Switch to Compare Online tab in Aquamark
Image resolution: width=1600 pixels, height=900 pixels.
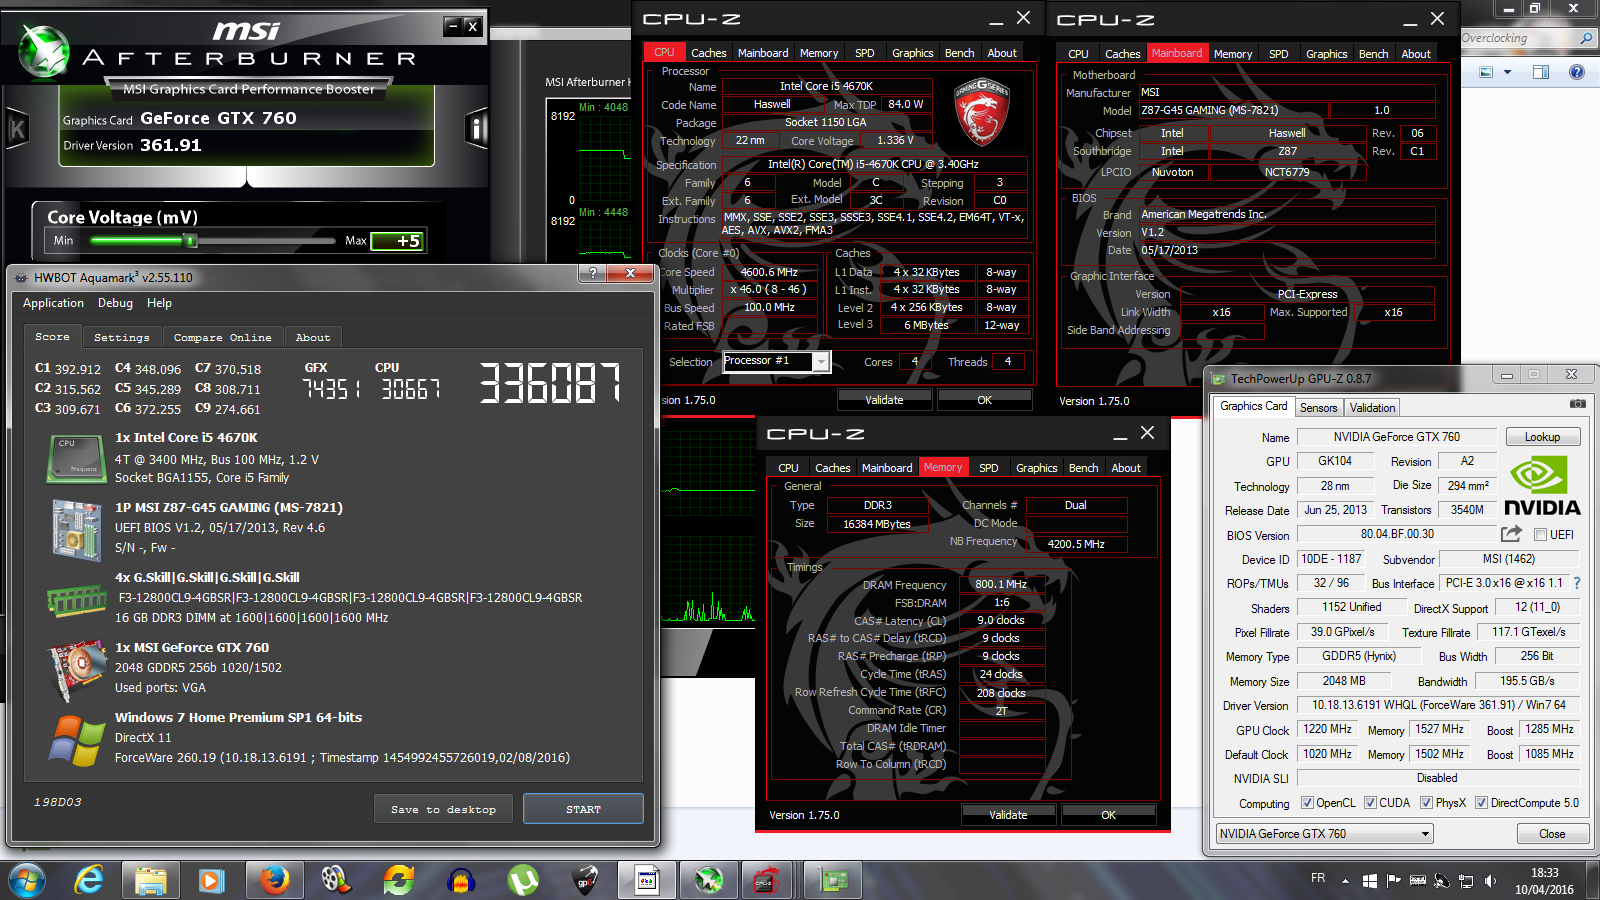(x=222, y=338)
